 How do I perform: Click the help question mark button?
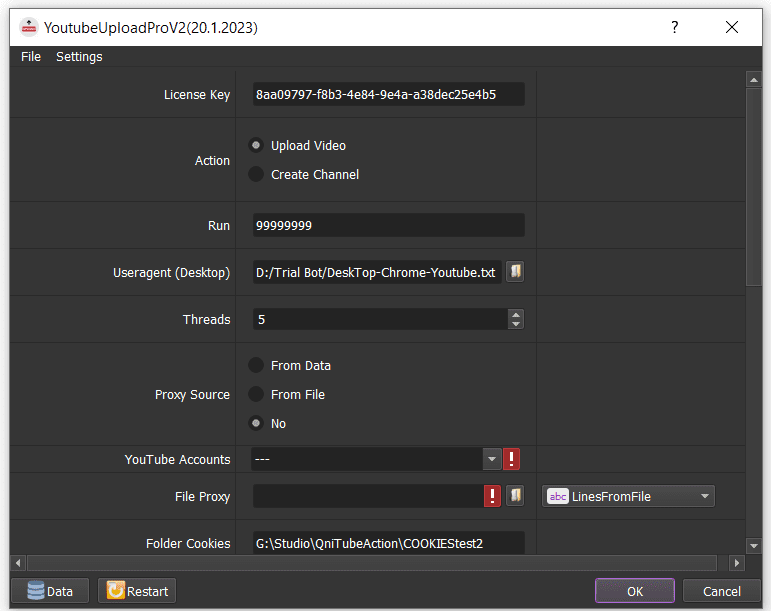[x=675, y=27]
